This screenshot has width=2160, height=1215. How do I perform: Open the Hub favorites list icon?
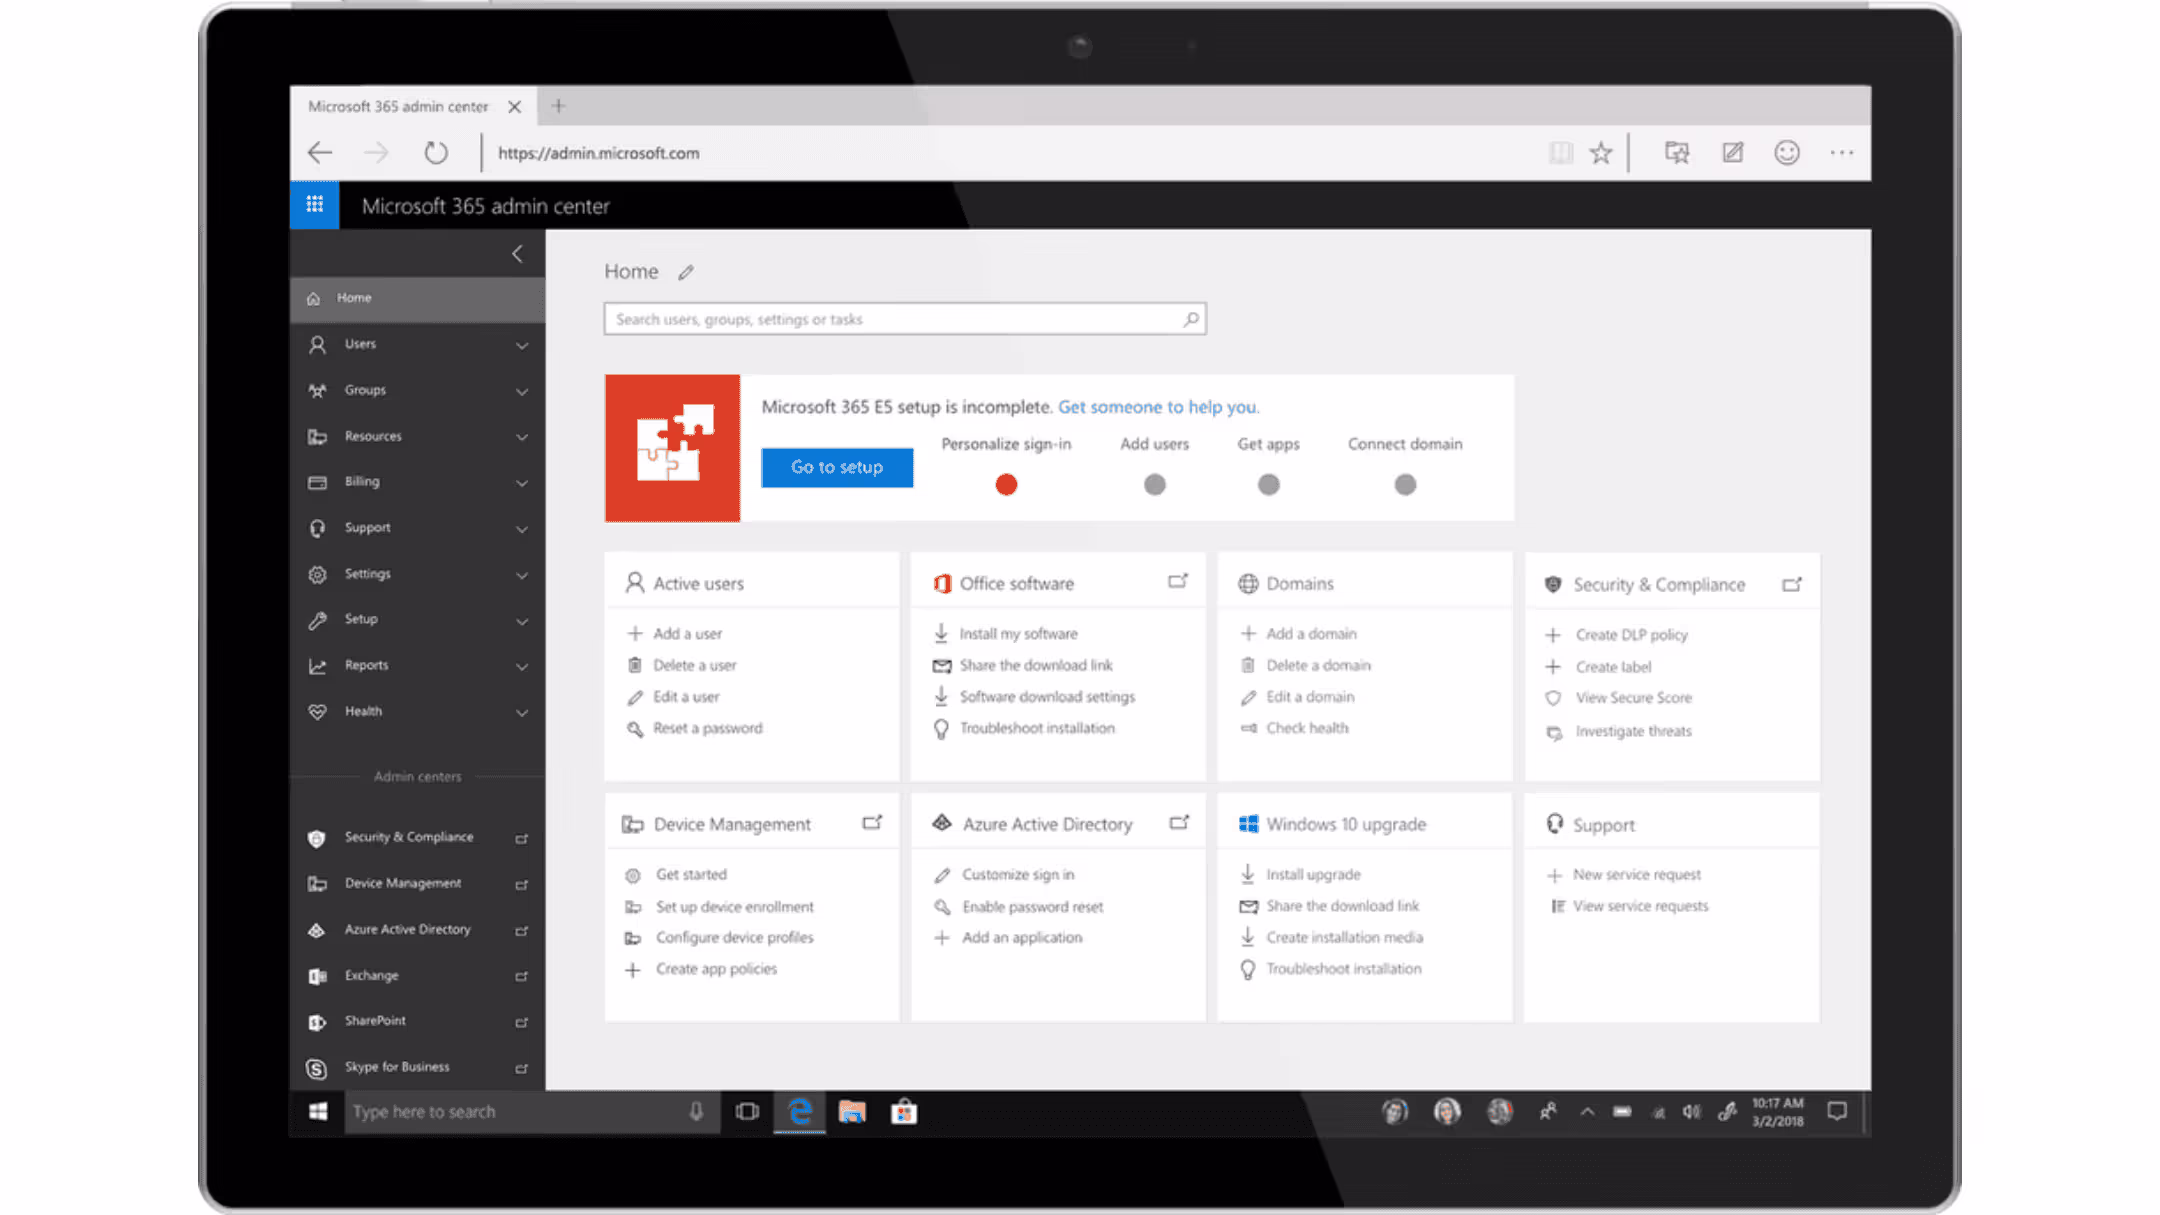click(1677, 153)
